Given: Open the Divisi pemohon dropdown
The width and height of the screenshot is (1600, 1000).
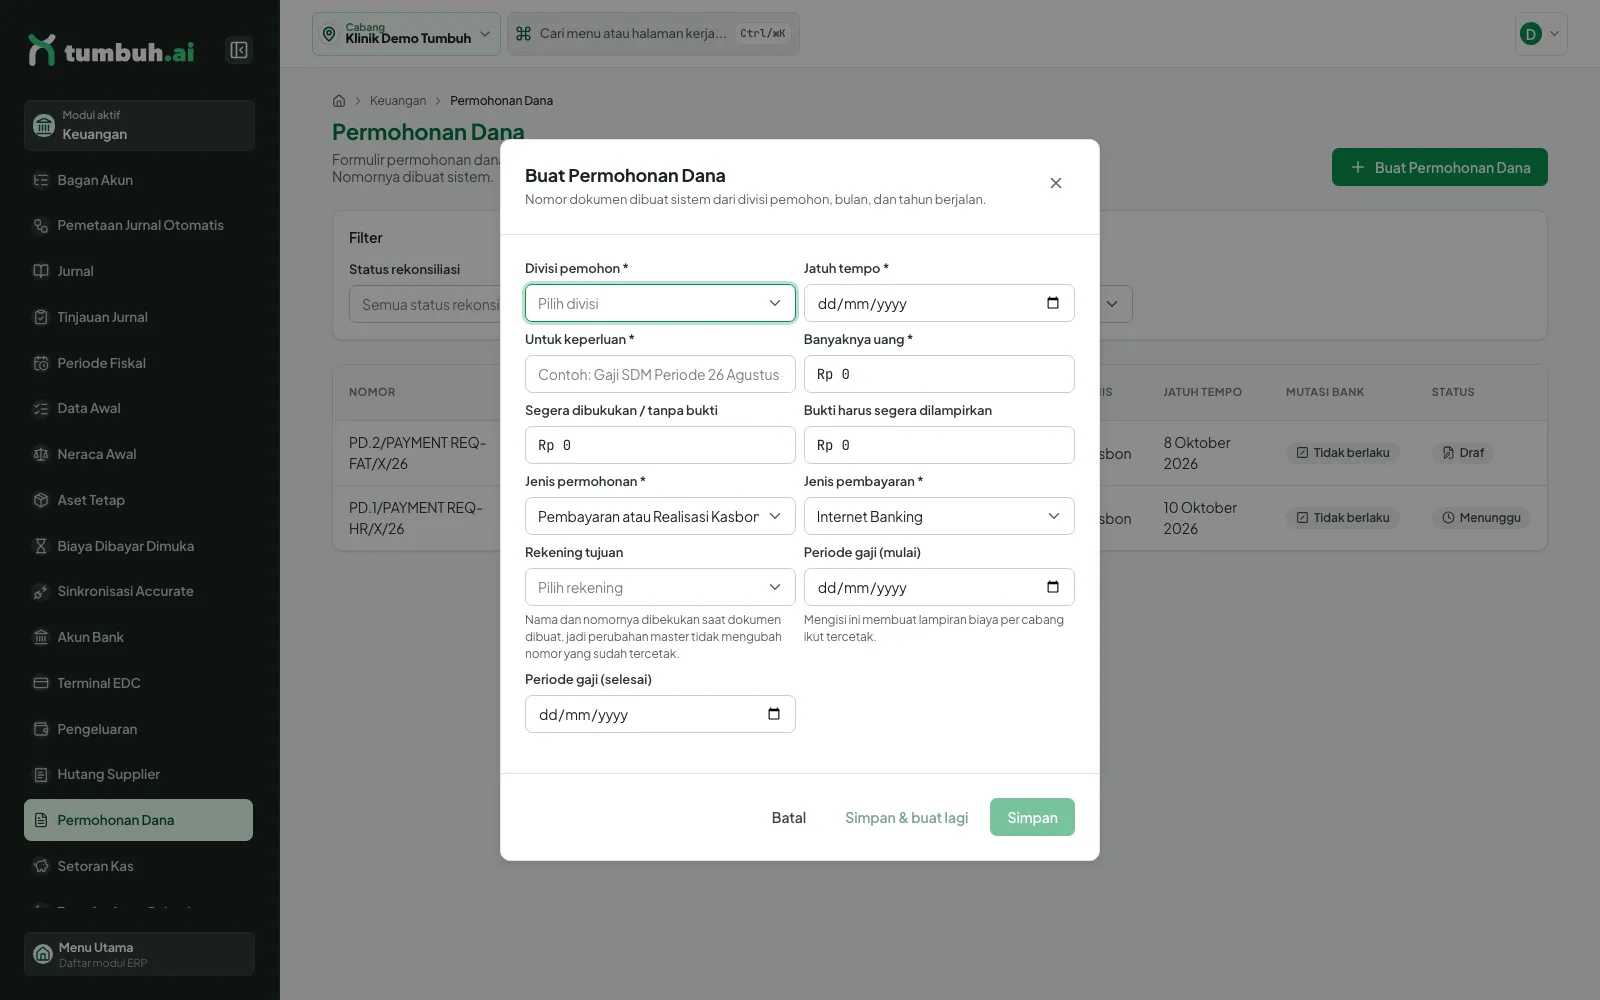Looking at the screenshot, I should 660,303.
